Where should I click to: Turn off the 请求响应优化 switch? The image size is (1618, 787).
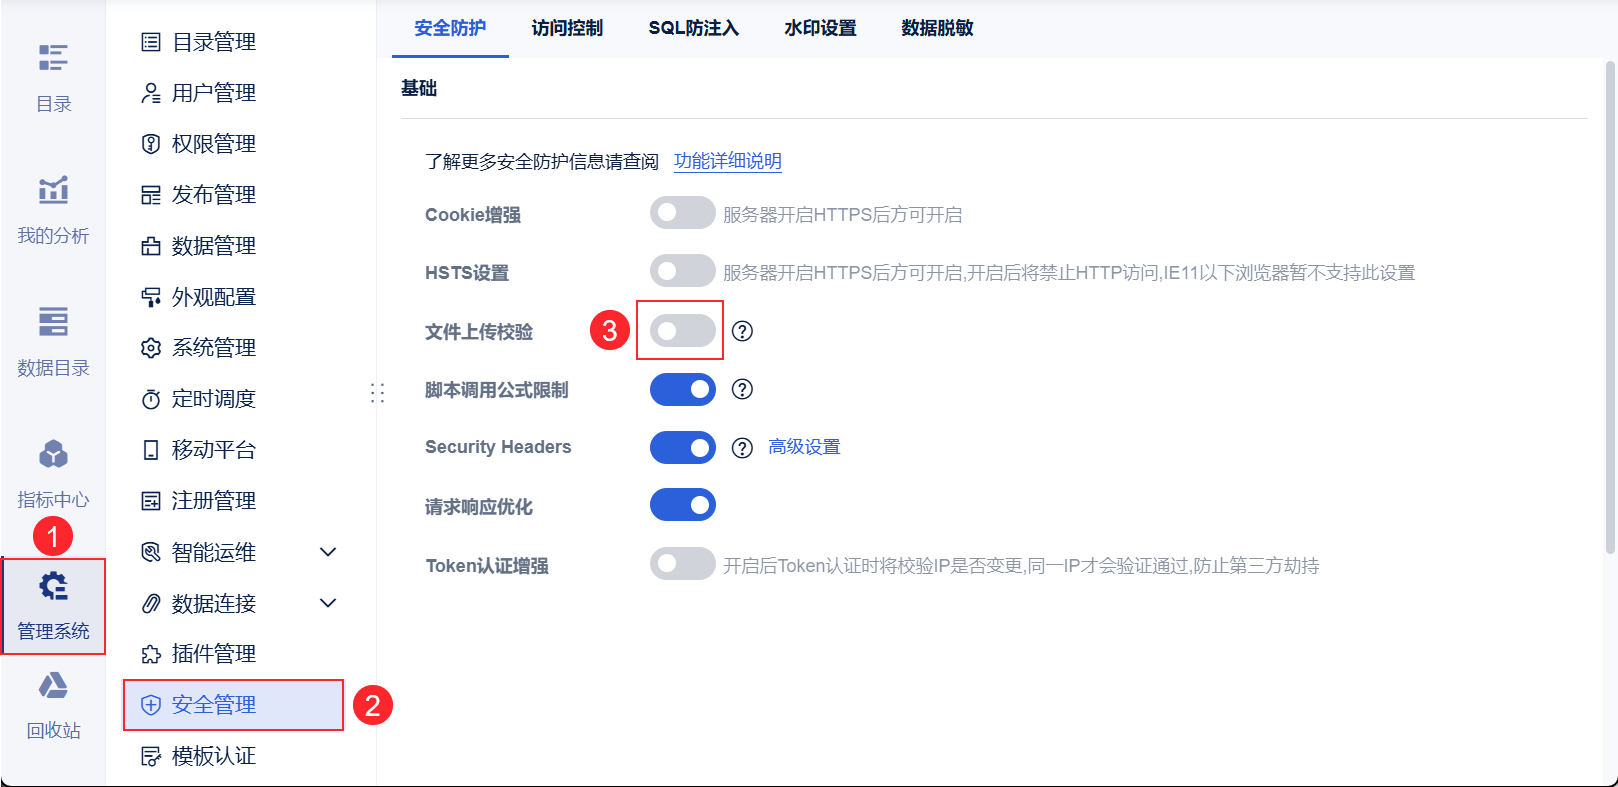[x=682, y=505]
